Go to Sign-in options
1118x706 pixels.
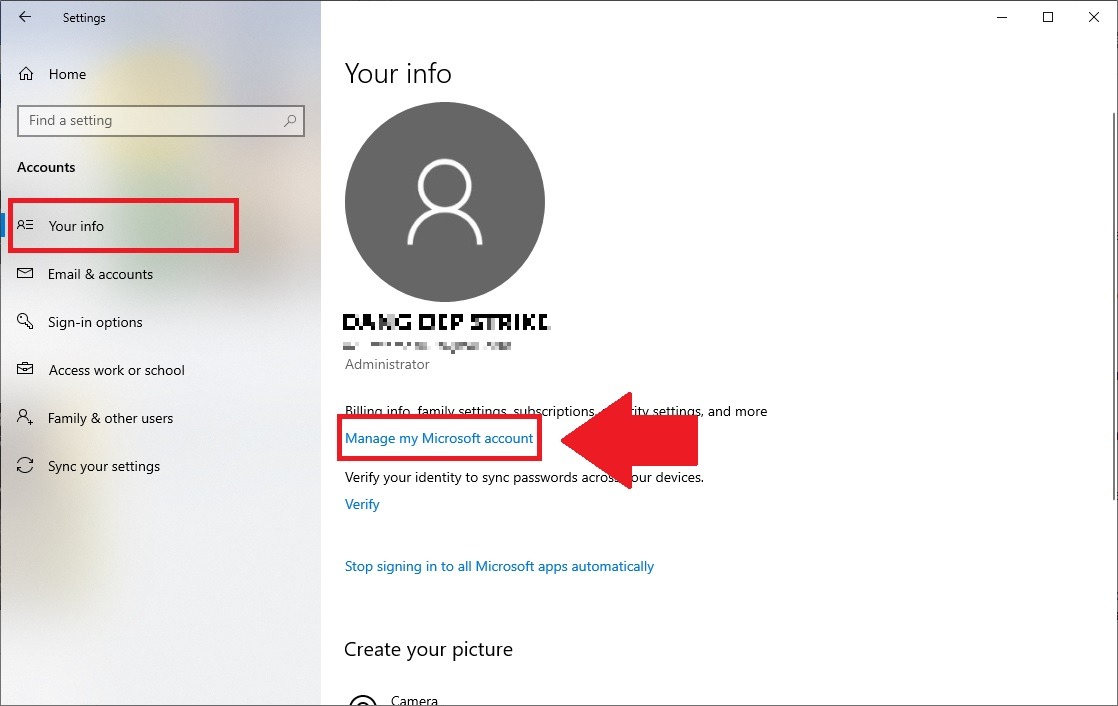click(x=95, y=322)
